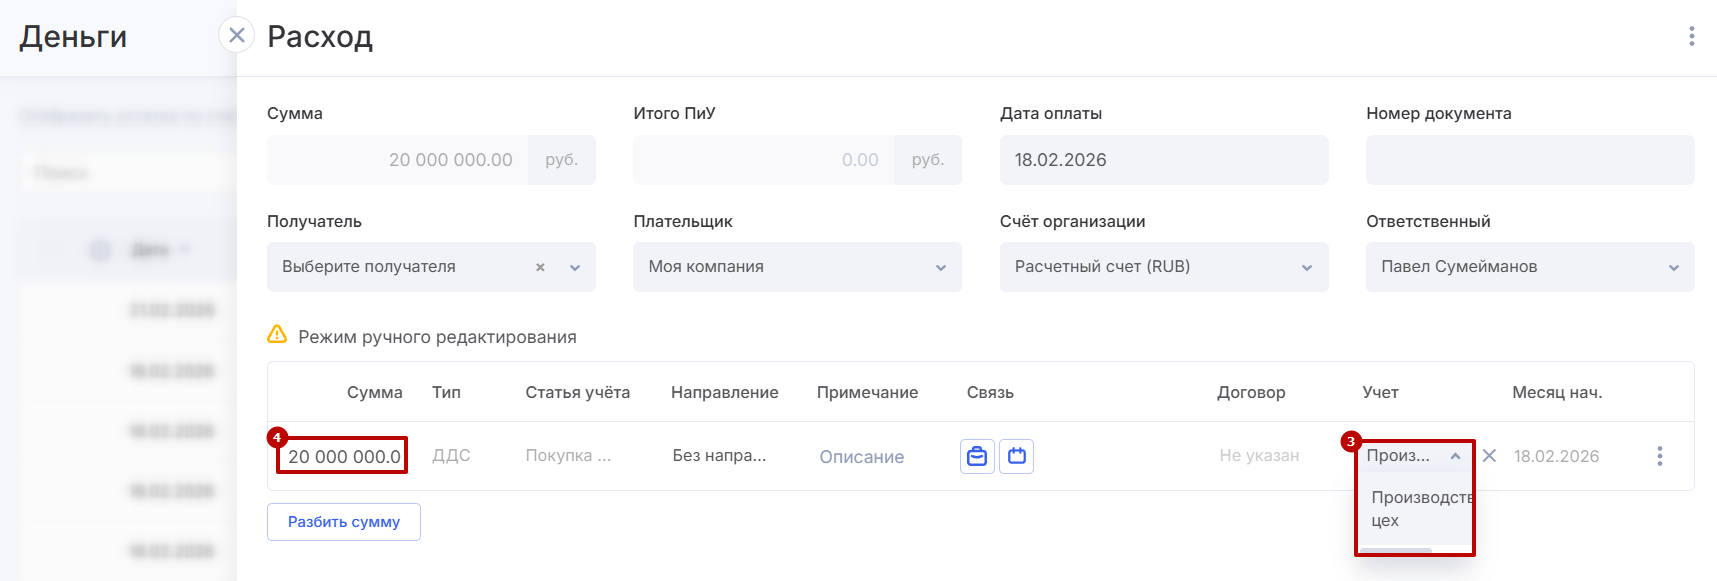Viewport: 1717px width, 581px height.
Task: Click the Дата оплаты field with 18.02.2026
Action: [x=1163, y=160]
